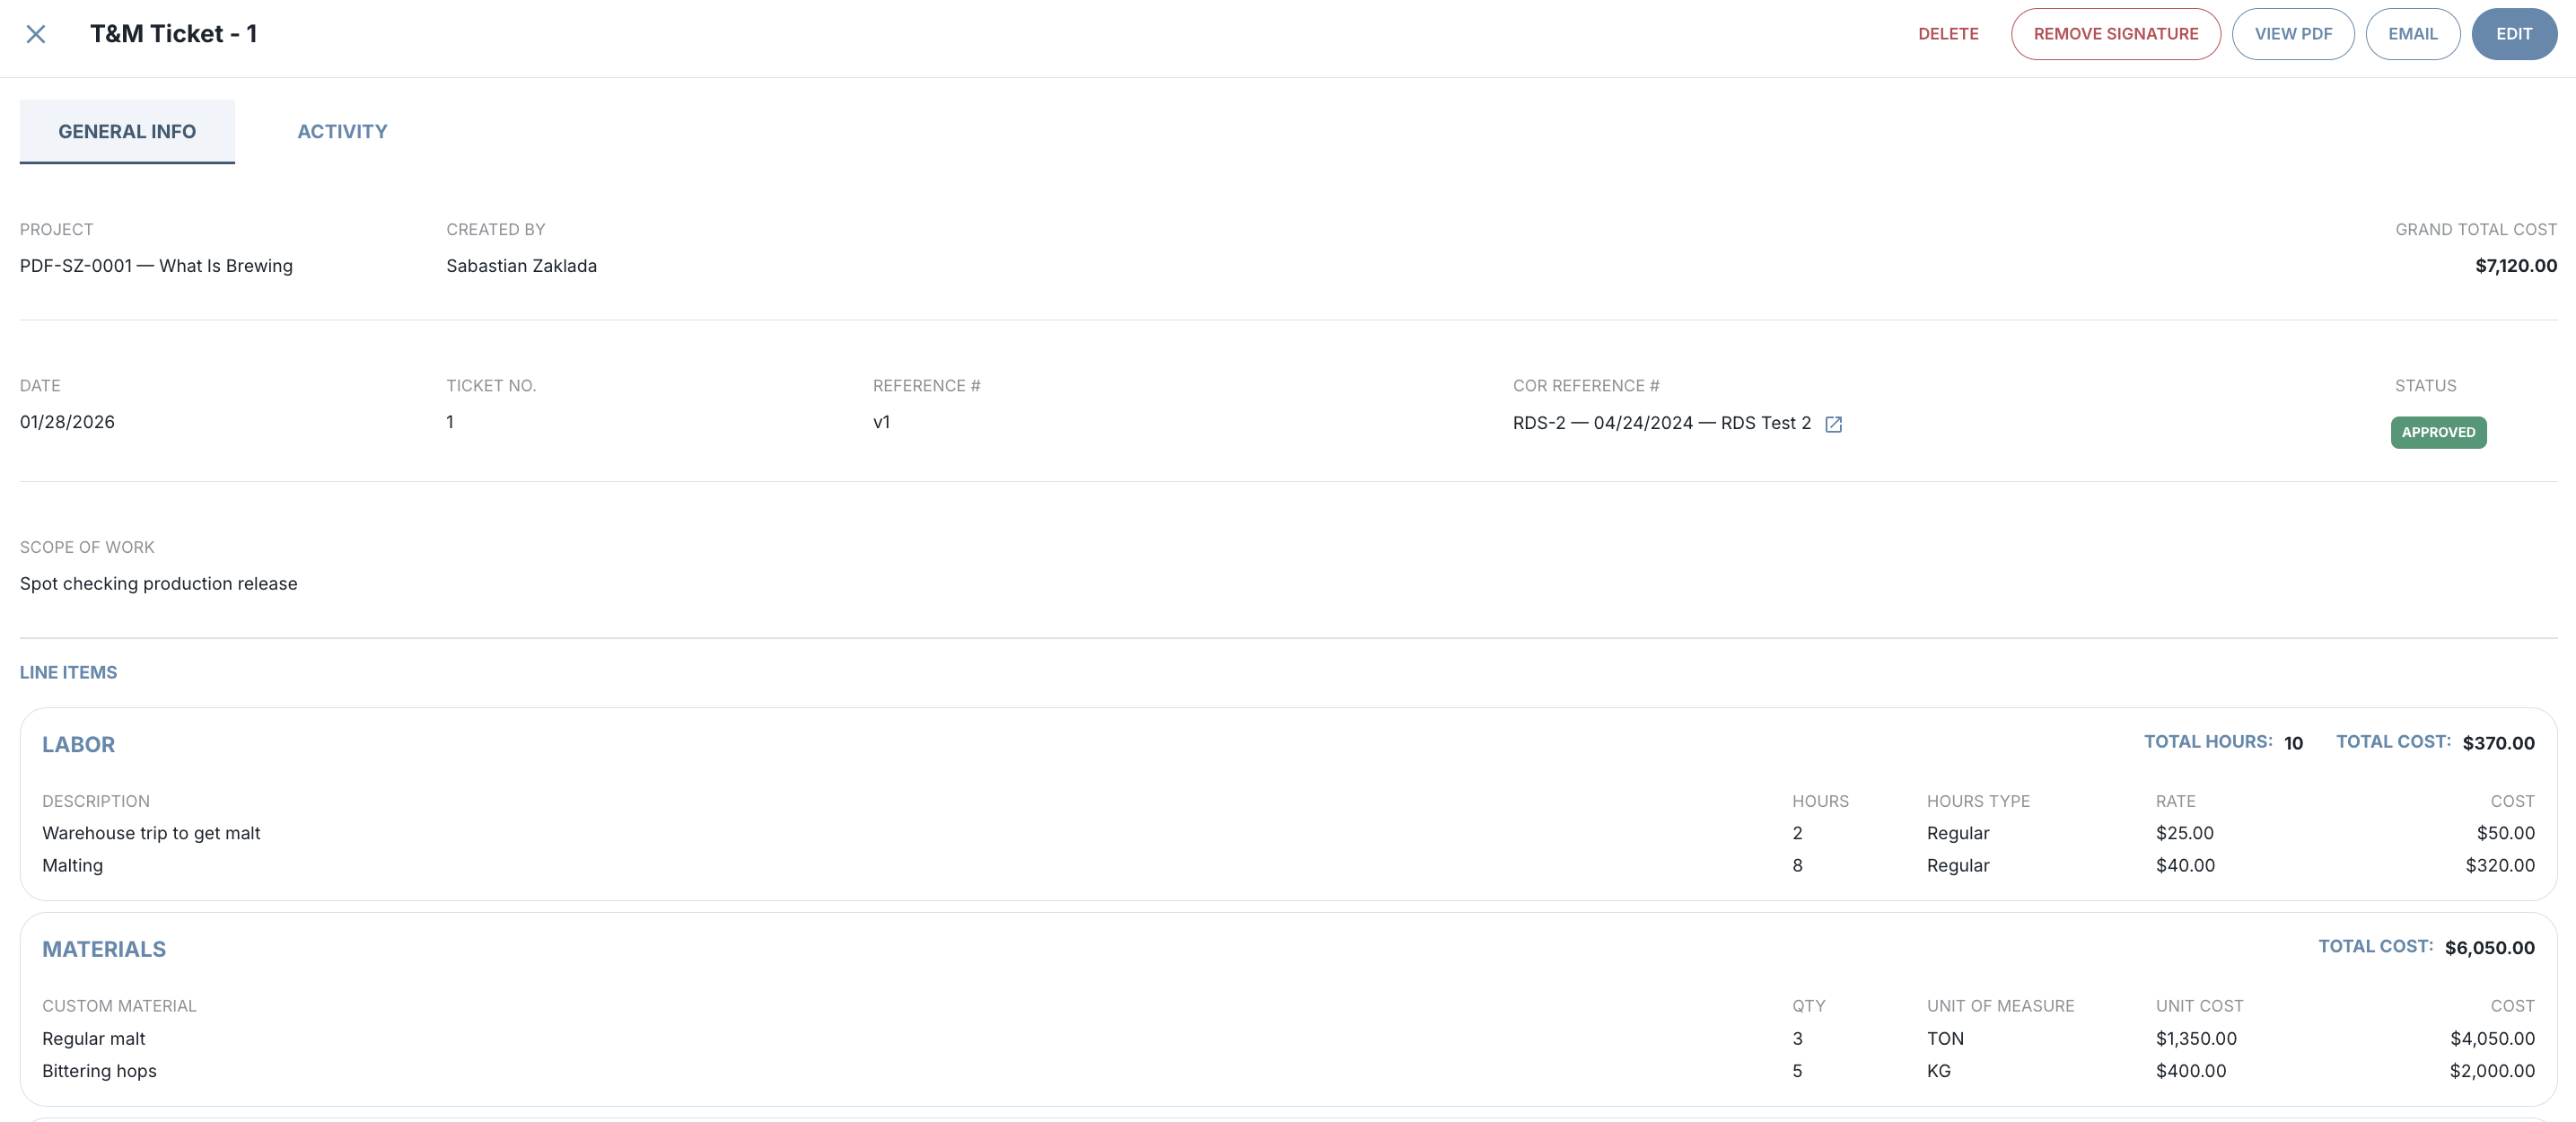Click the DELETE button
This screenshot has height=1122, width=2576.
click(1948, 34)
